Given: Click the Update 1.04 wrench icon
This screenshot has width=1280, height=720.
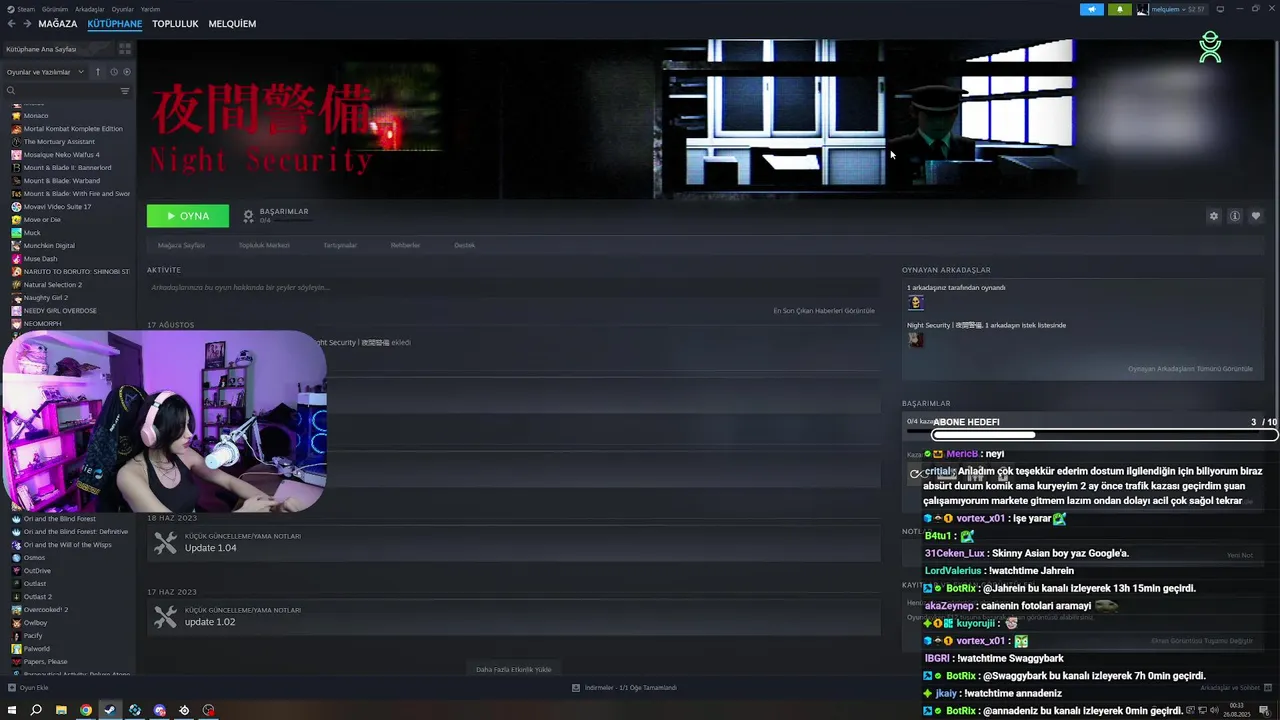Looking at the screenshot, I should click(x=166, y=543).
